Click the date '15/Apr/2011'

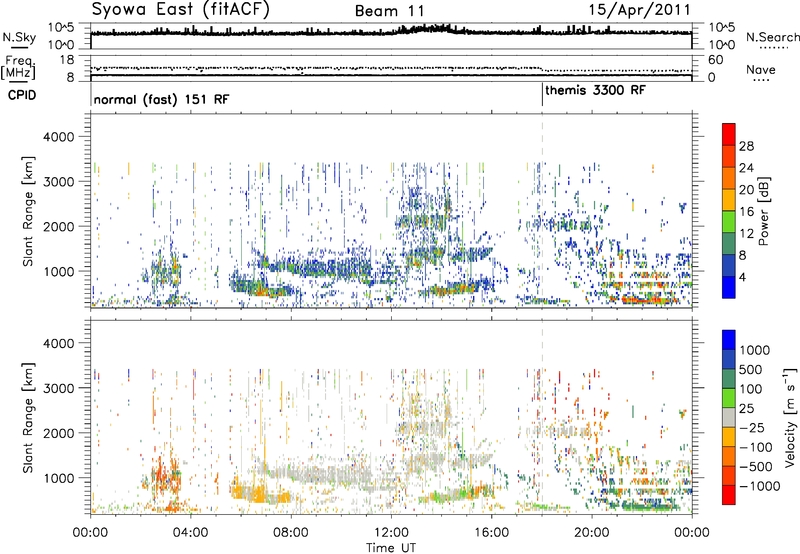(639, 10)
